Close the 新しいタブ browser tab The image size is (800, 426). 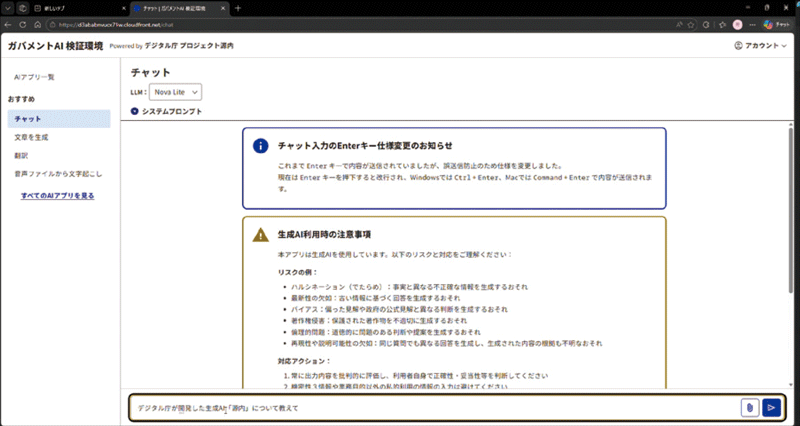click(124, 9)
